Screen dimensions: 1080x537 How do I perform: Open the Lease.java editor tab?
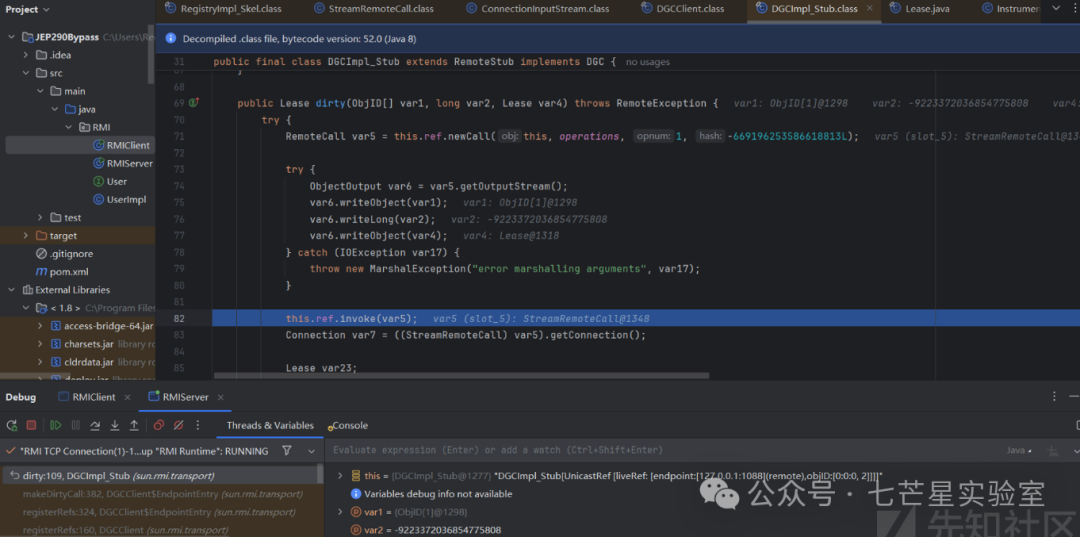[x=920, y=9]
